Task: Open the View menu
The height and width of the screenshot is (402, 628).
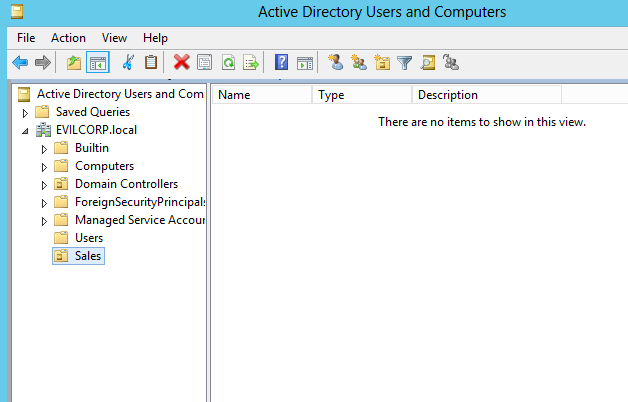Action: [114, 37]
